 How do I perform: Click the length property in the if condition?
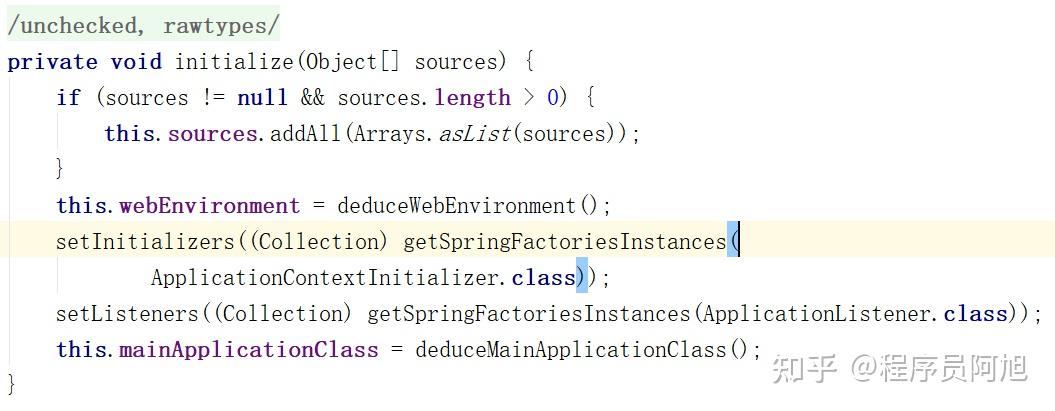(x=472, y=98)
